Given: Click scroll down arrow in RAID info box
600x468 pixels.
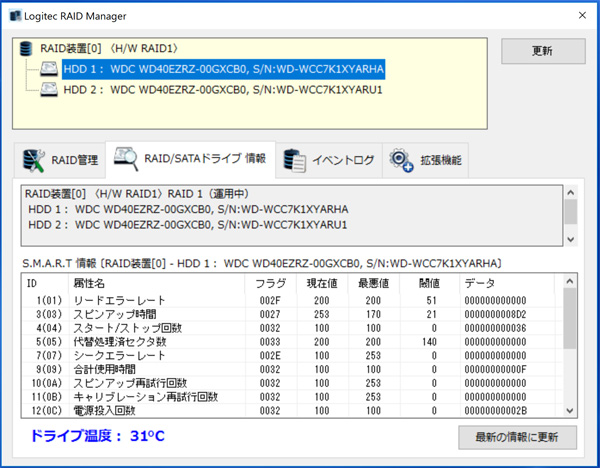Looking at the screenshot, I should 571,240.
